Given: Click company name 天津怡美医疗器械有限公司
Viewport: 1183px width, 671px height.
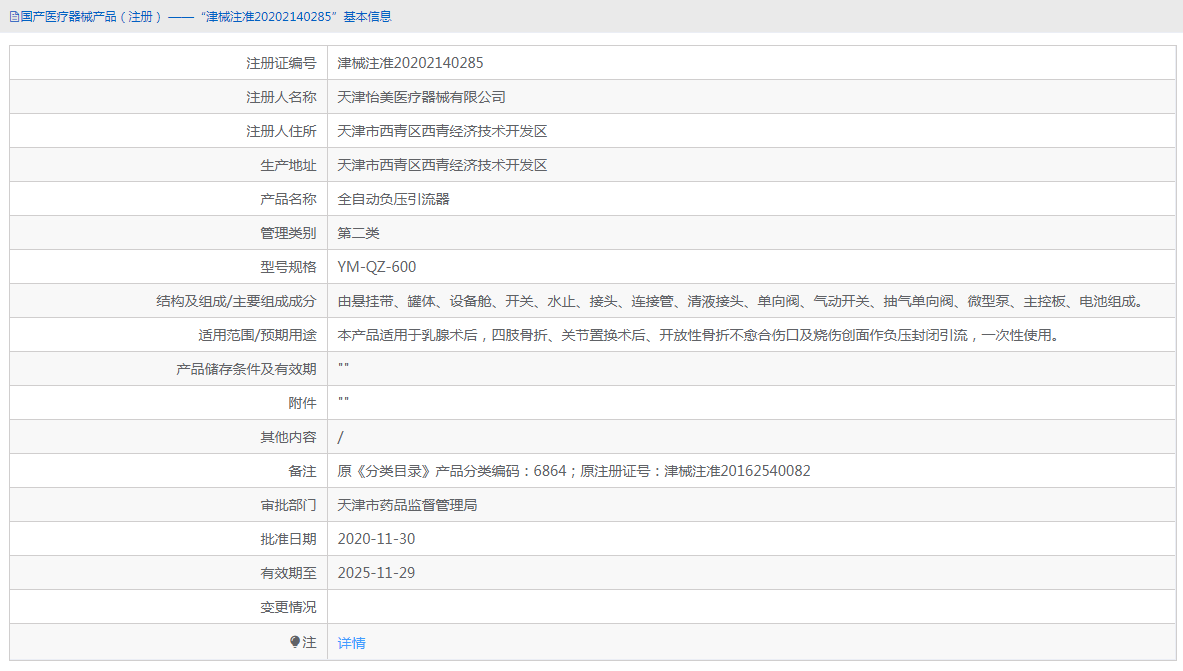Looking at the screenshot, I should [x=420, y=96].
